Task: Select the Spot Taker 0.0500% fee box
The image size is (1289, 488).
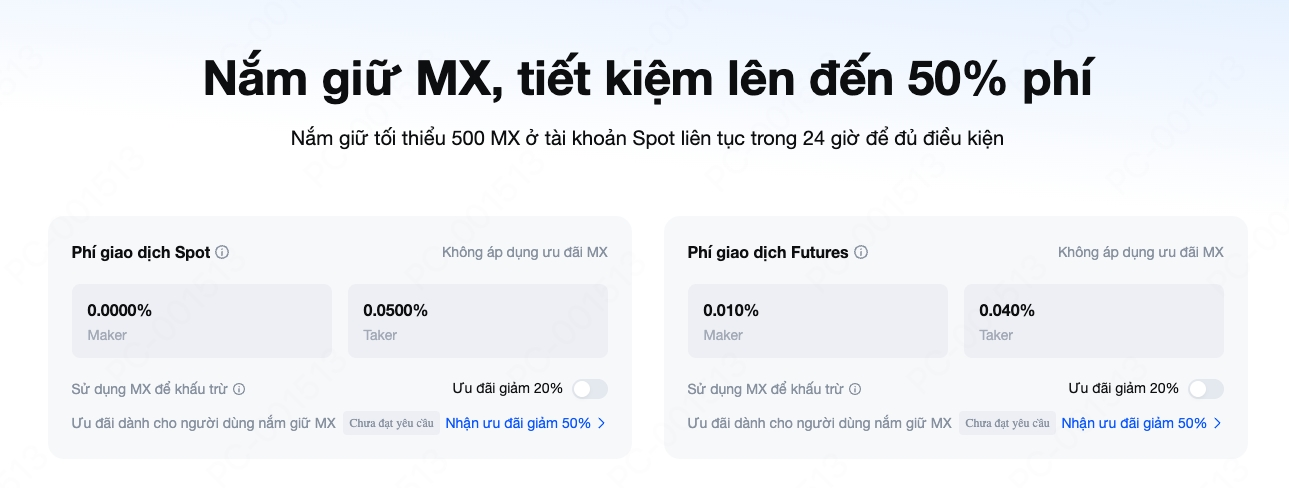Action: coord(477,321)
